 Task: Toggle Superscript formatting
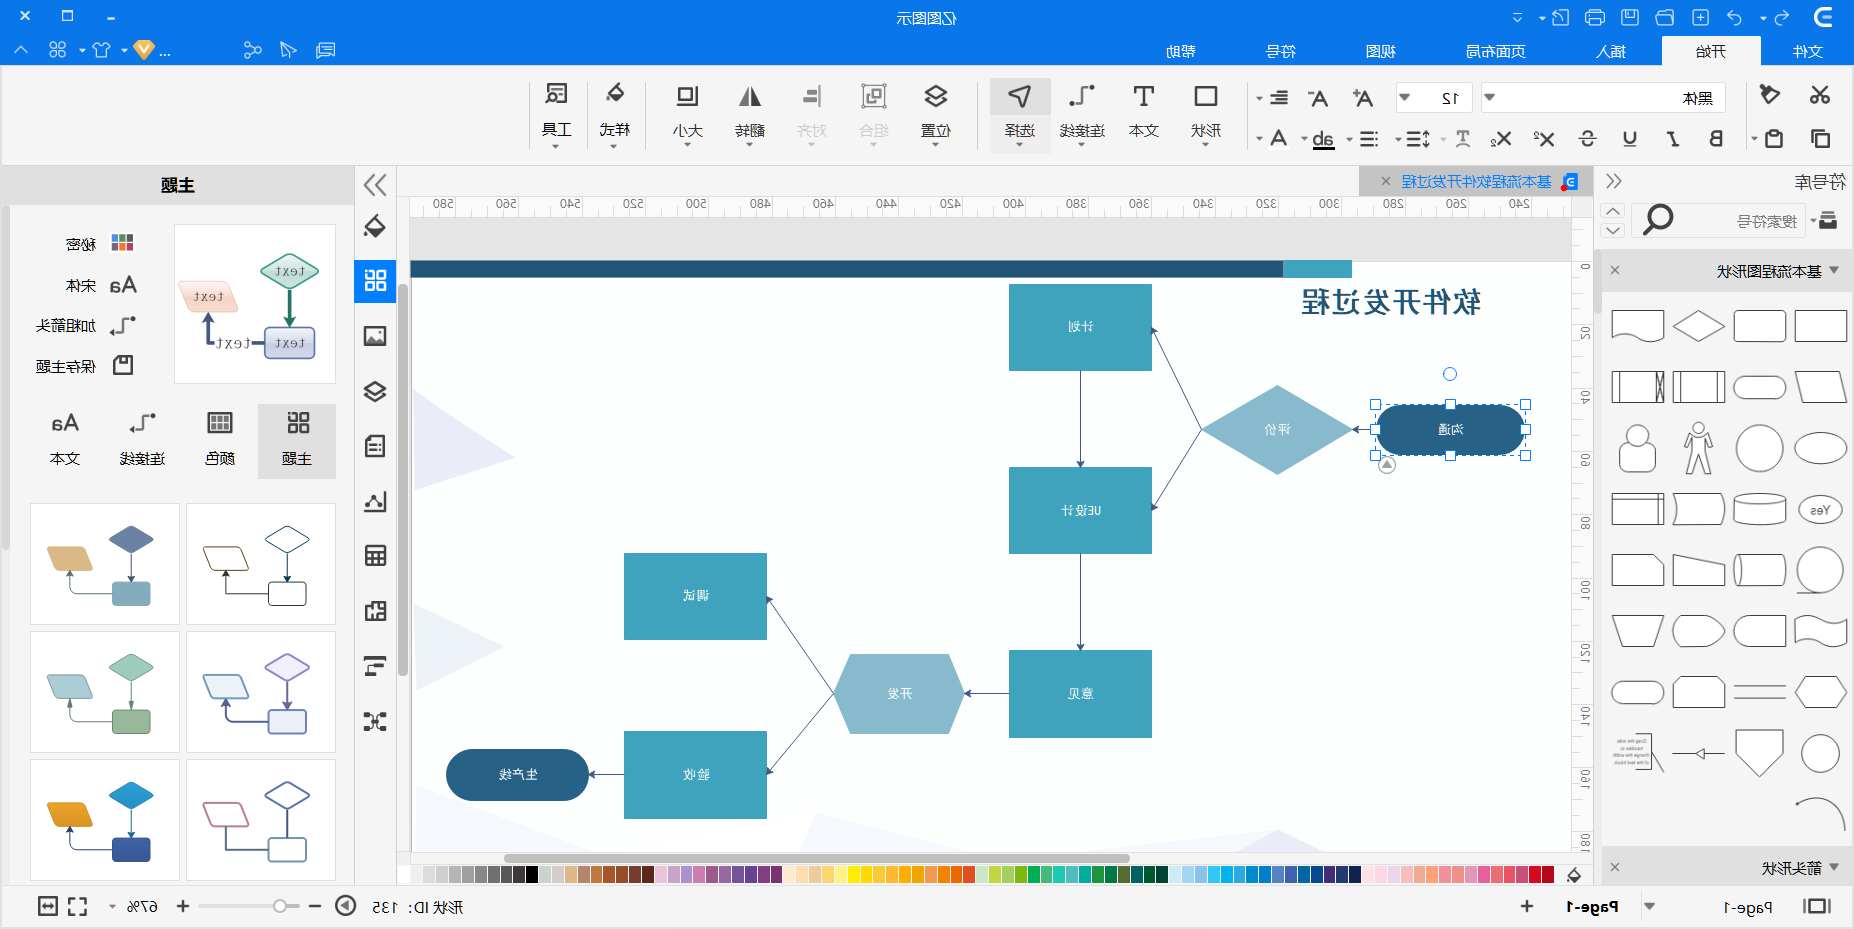(1544, 138)
